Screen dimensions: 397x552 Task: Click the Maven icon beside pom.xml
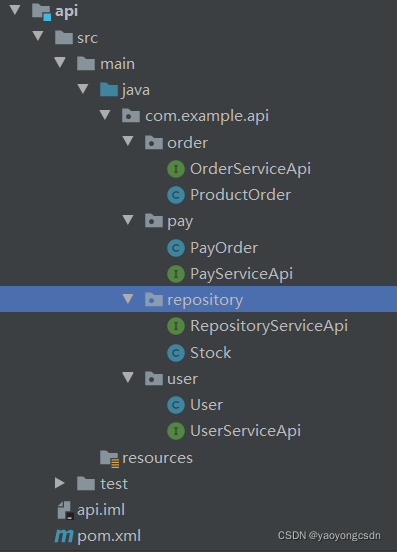(x=64, y=536)
